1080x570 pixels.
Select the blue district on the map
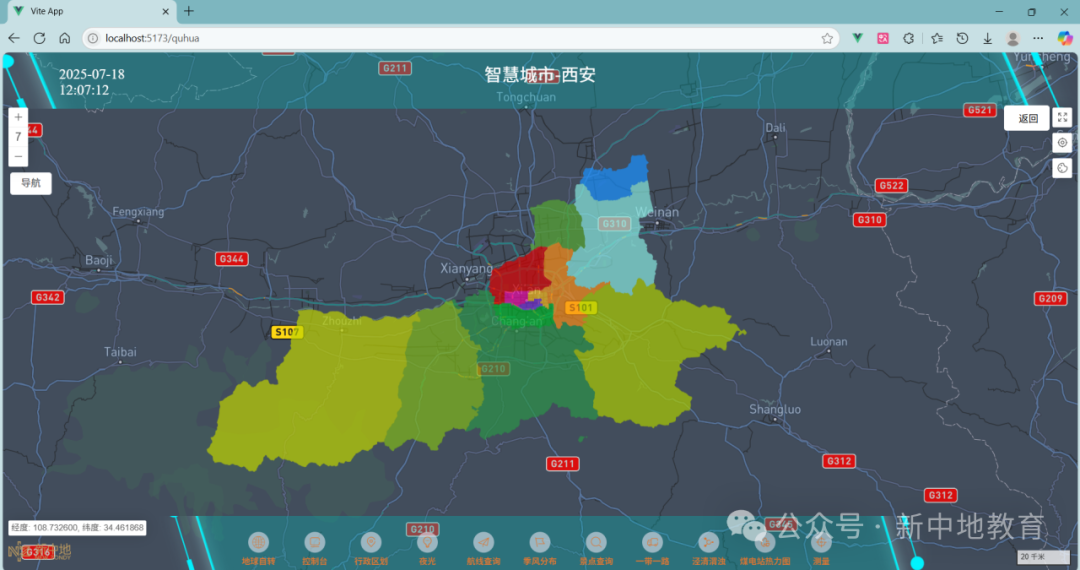click(x=615, y=179)
